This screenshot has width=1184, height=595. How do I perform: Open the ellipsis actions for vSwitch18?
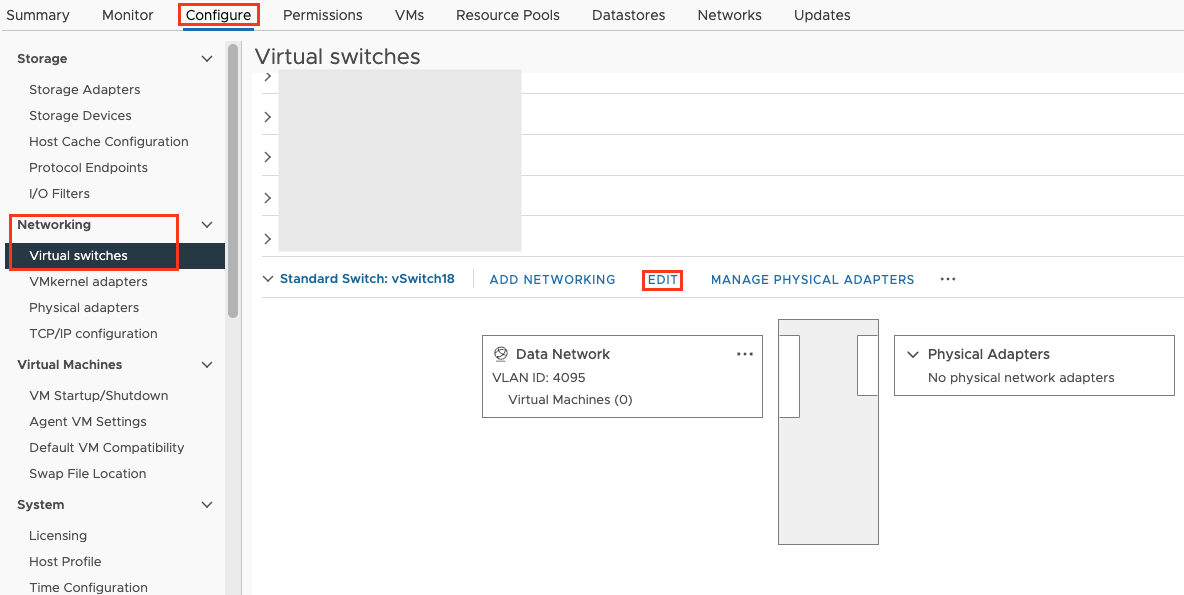tap(947, 280)
